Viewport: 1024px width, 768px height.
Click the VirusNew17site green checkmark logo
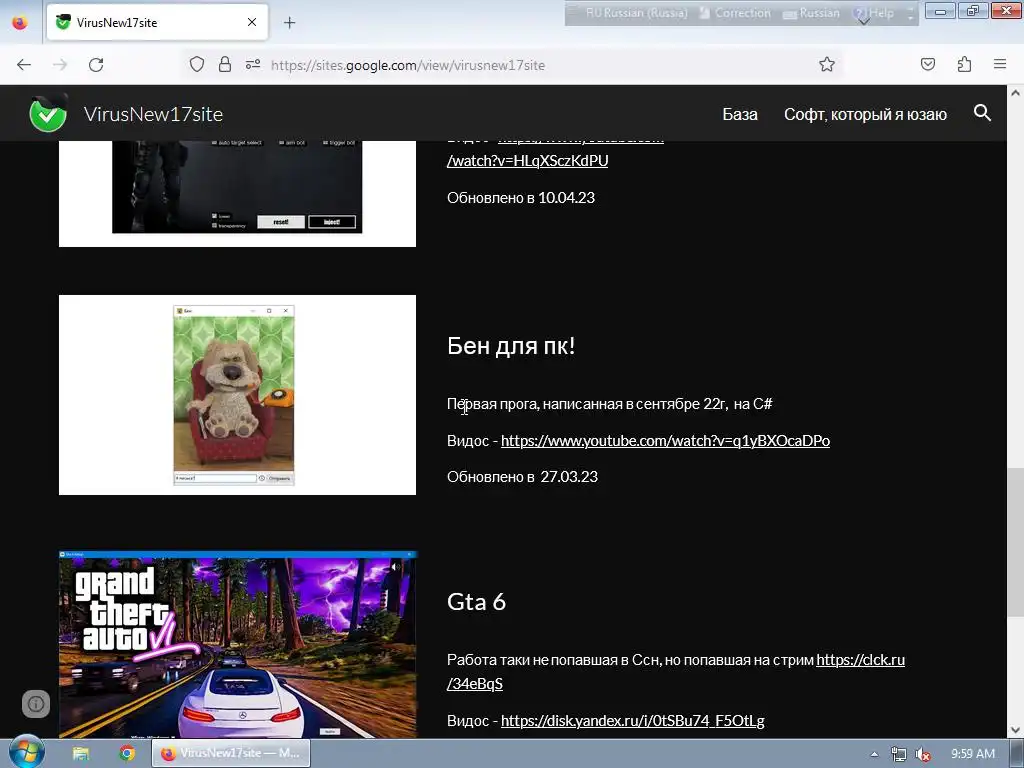[48, 112]
